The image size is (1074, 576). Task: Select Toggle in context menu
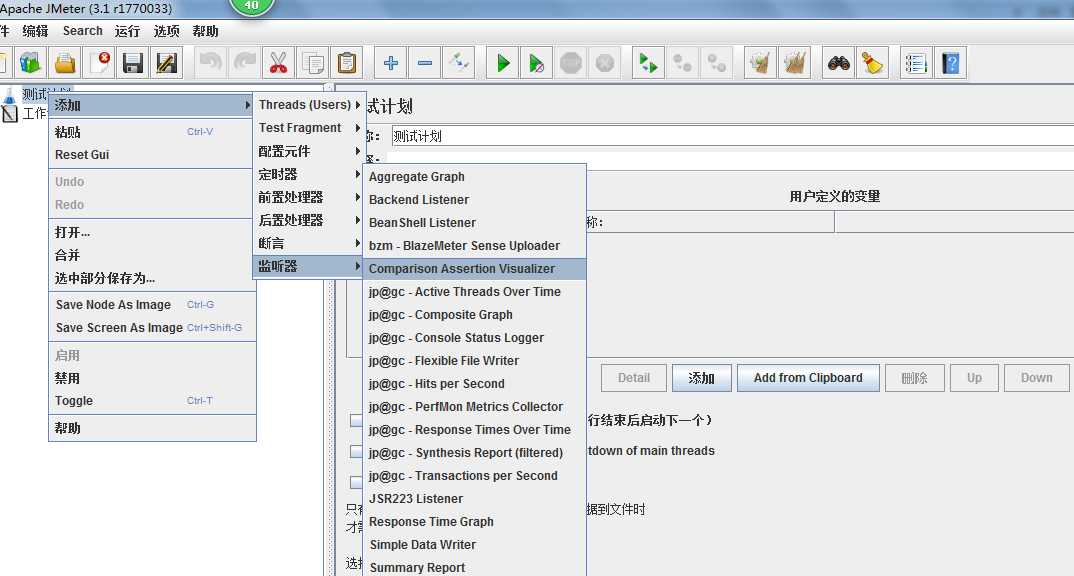coord(151,401)
